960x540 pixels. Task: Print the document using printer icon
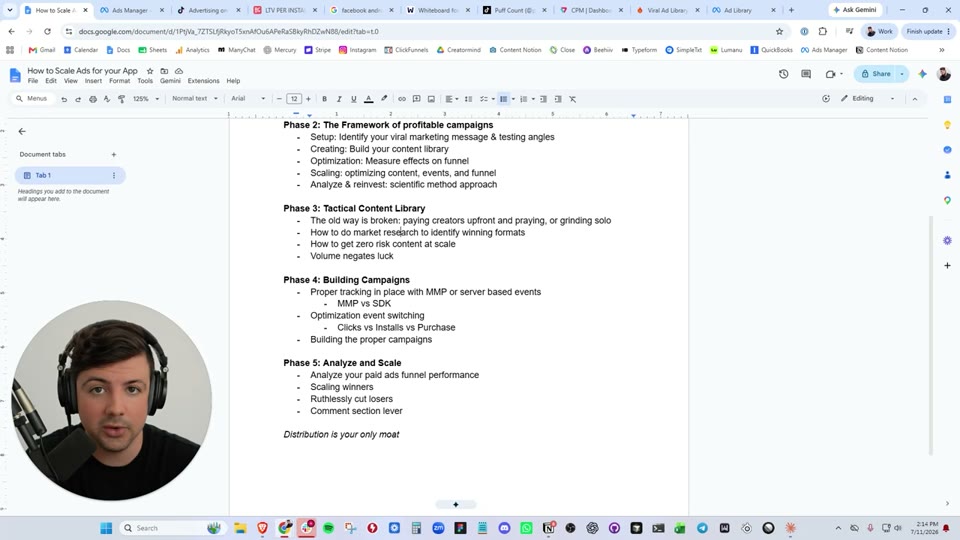point(93,99)
